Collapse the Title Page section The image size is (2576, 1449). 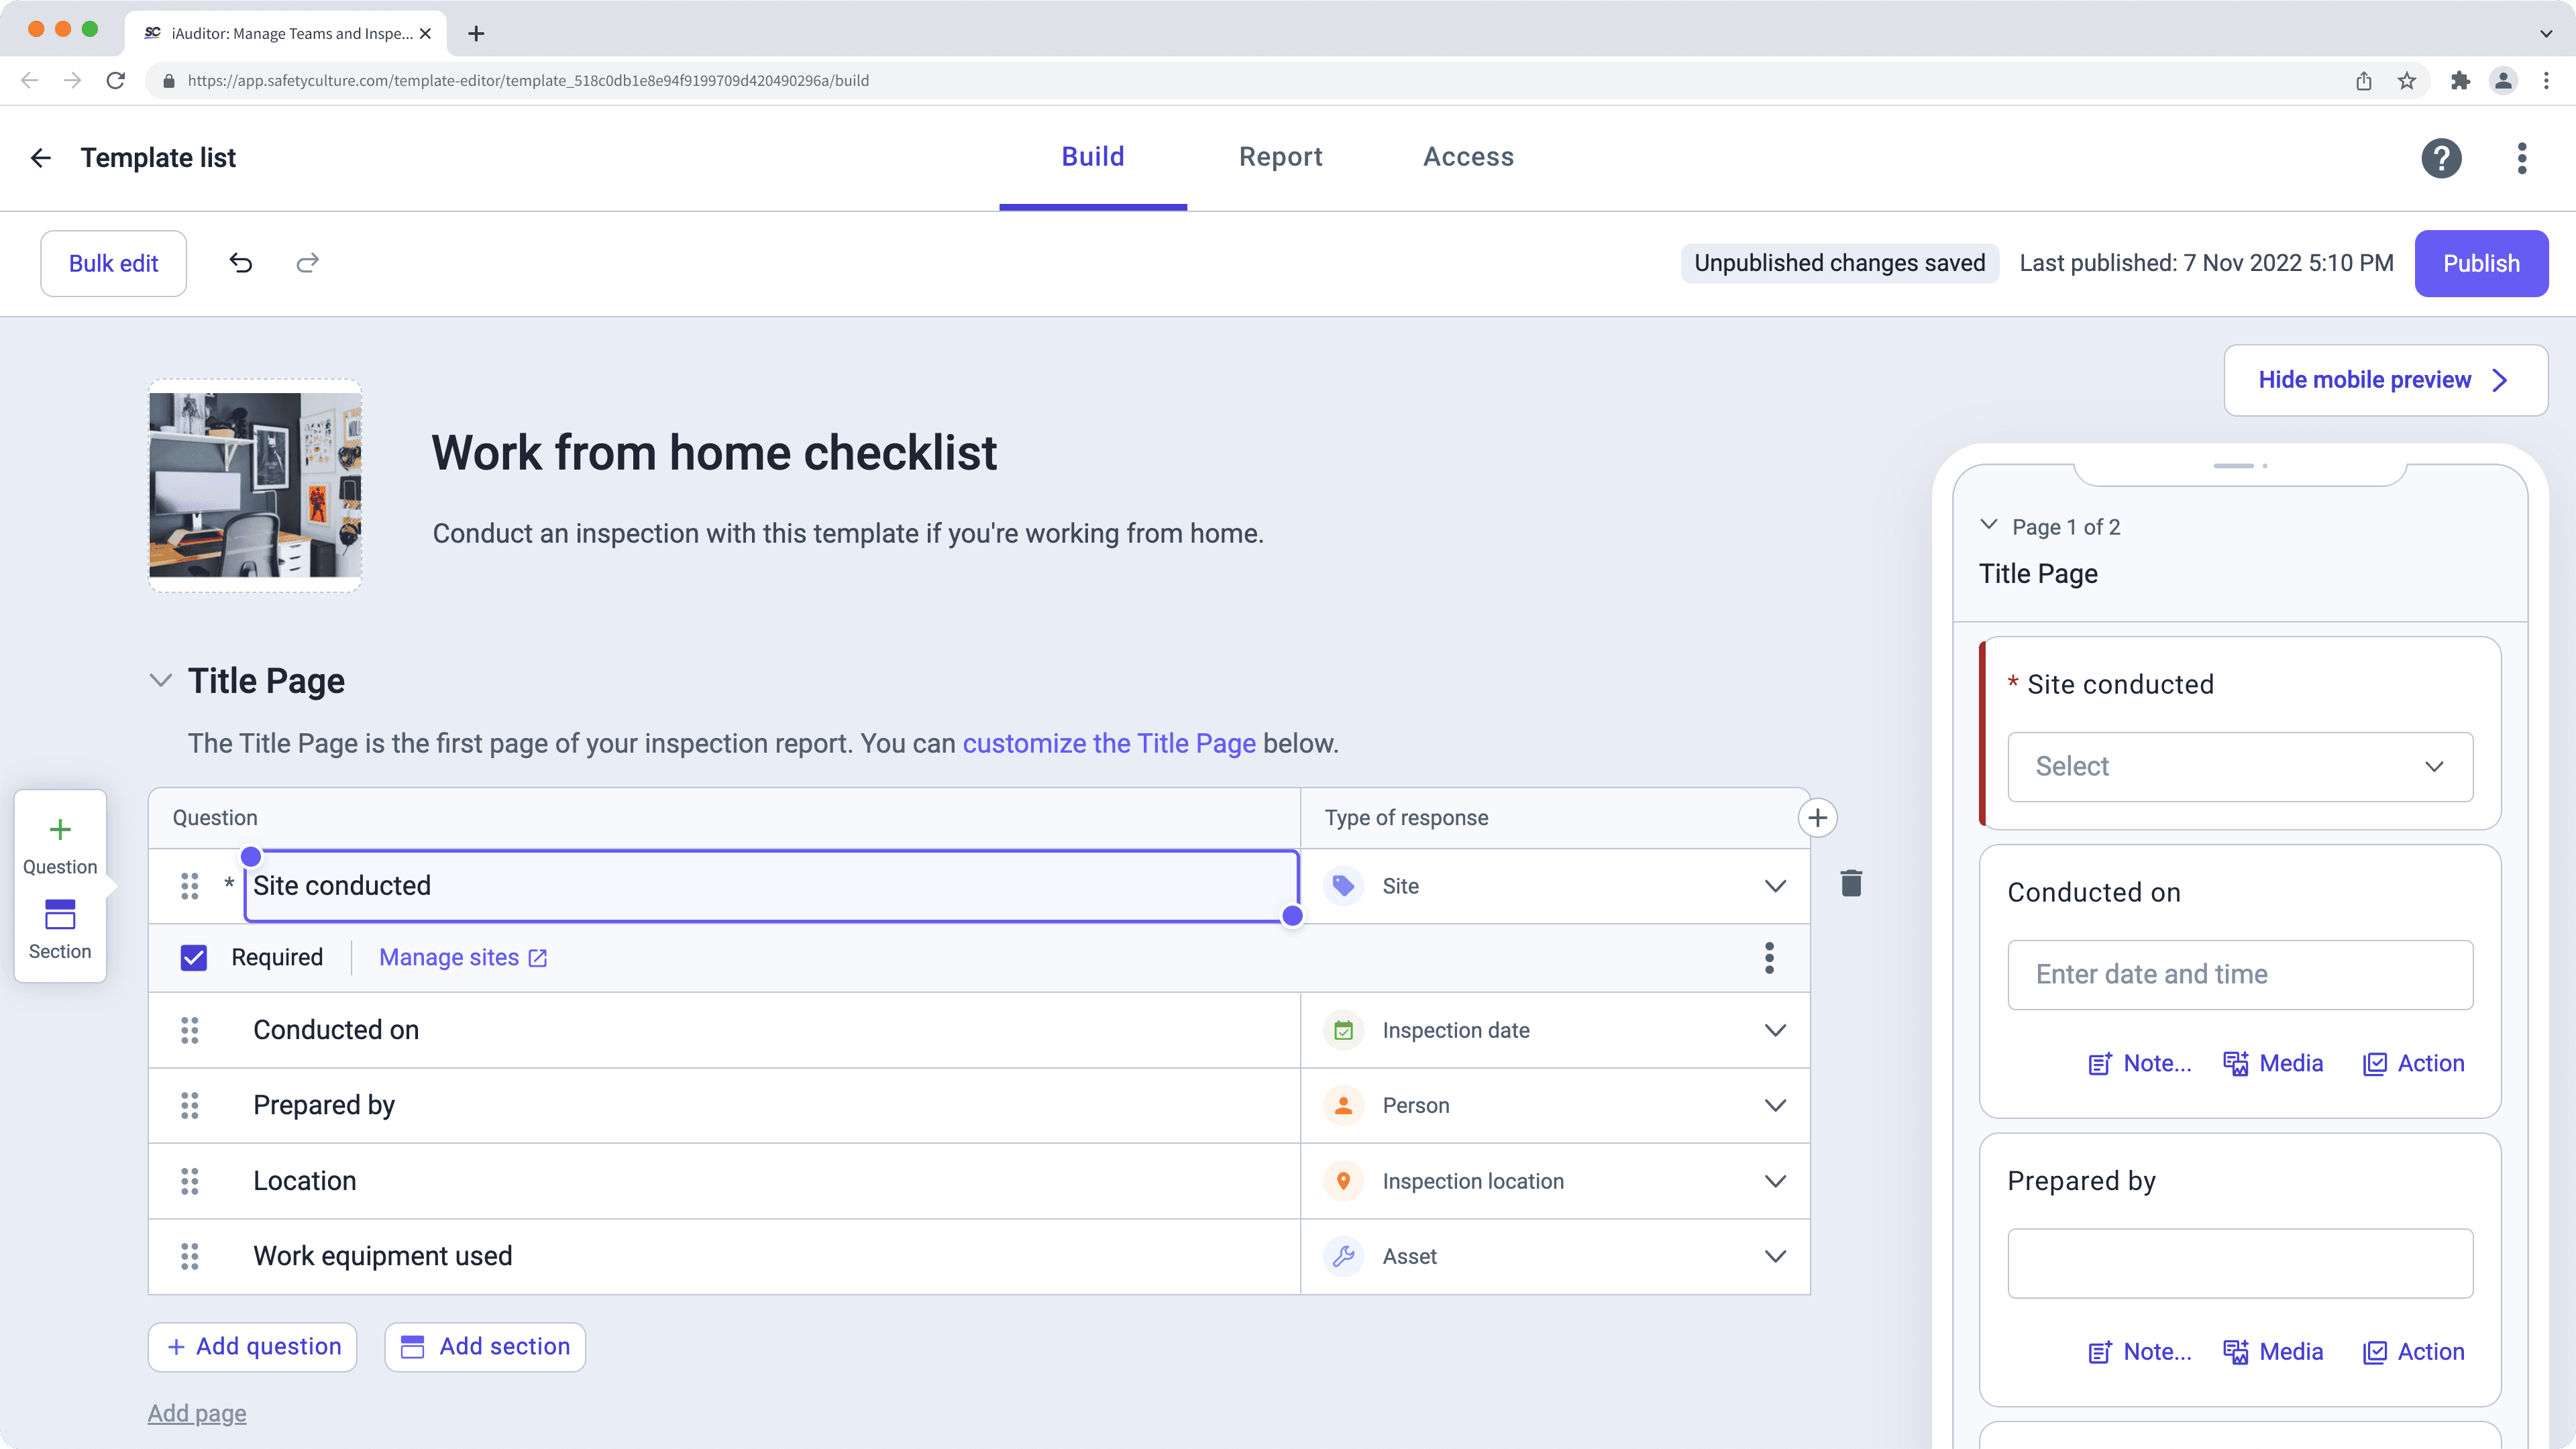point(160,681)
